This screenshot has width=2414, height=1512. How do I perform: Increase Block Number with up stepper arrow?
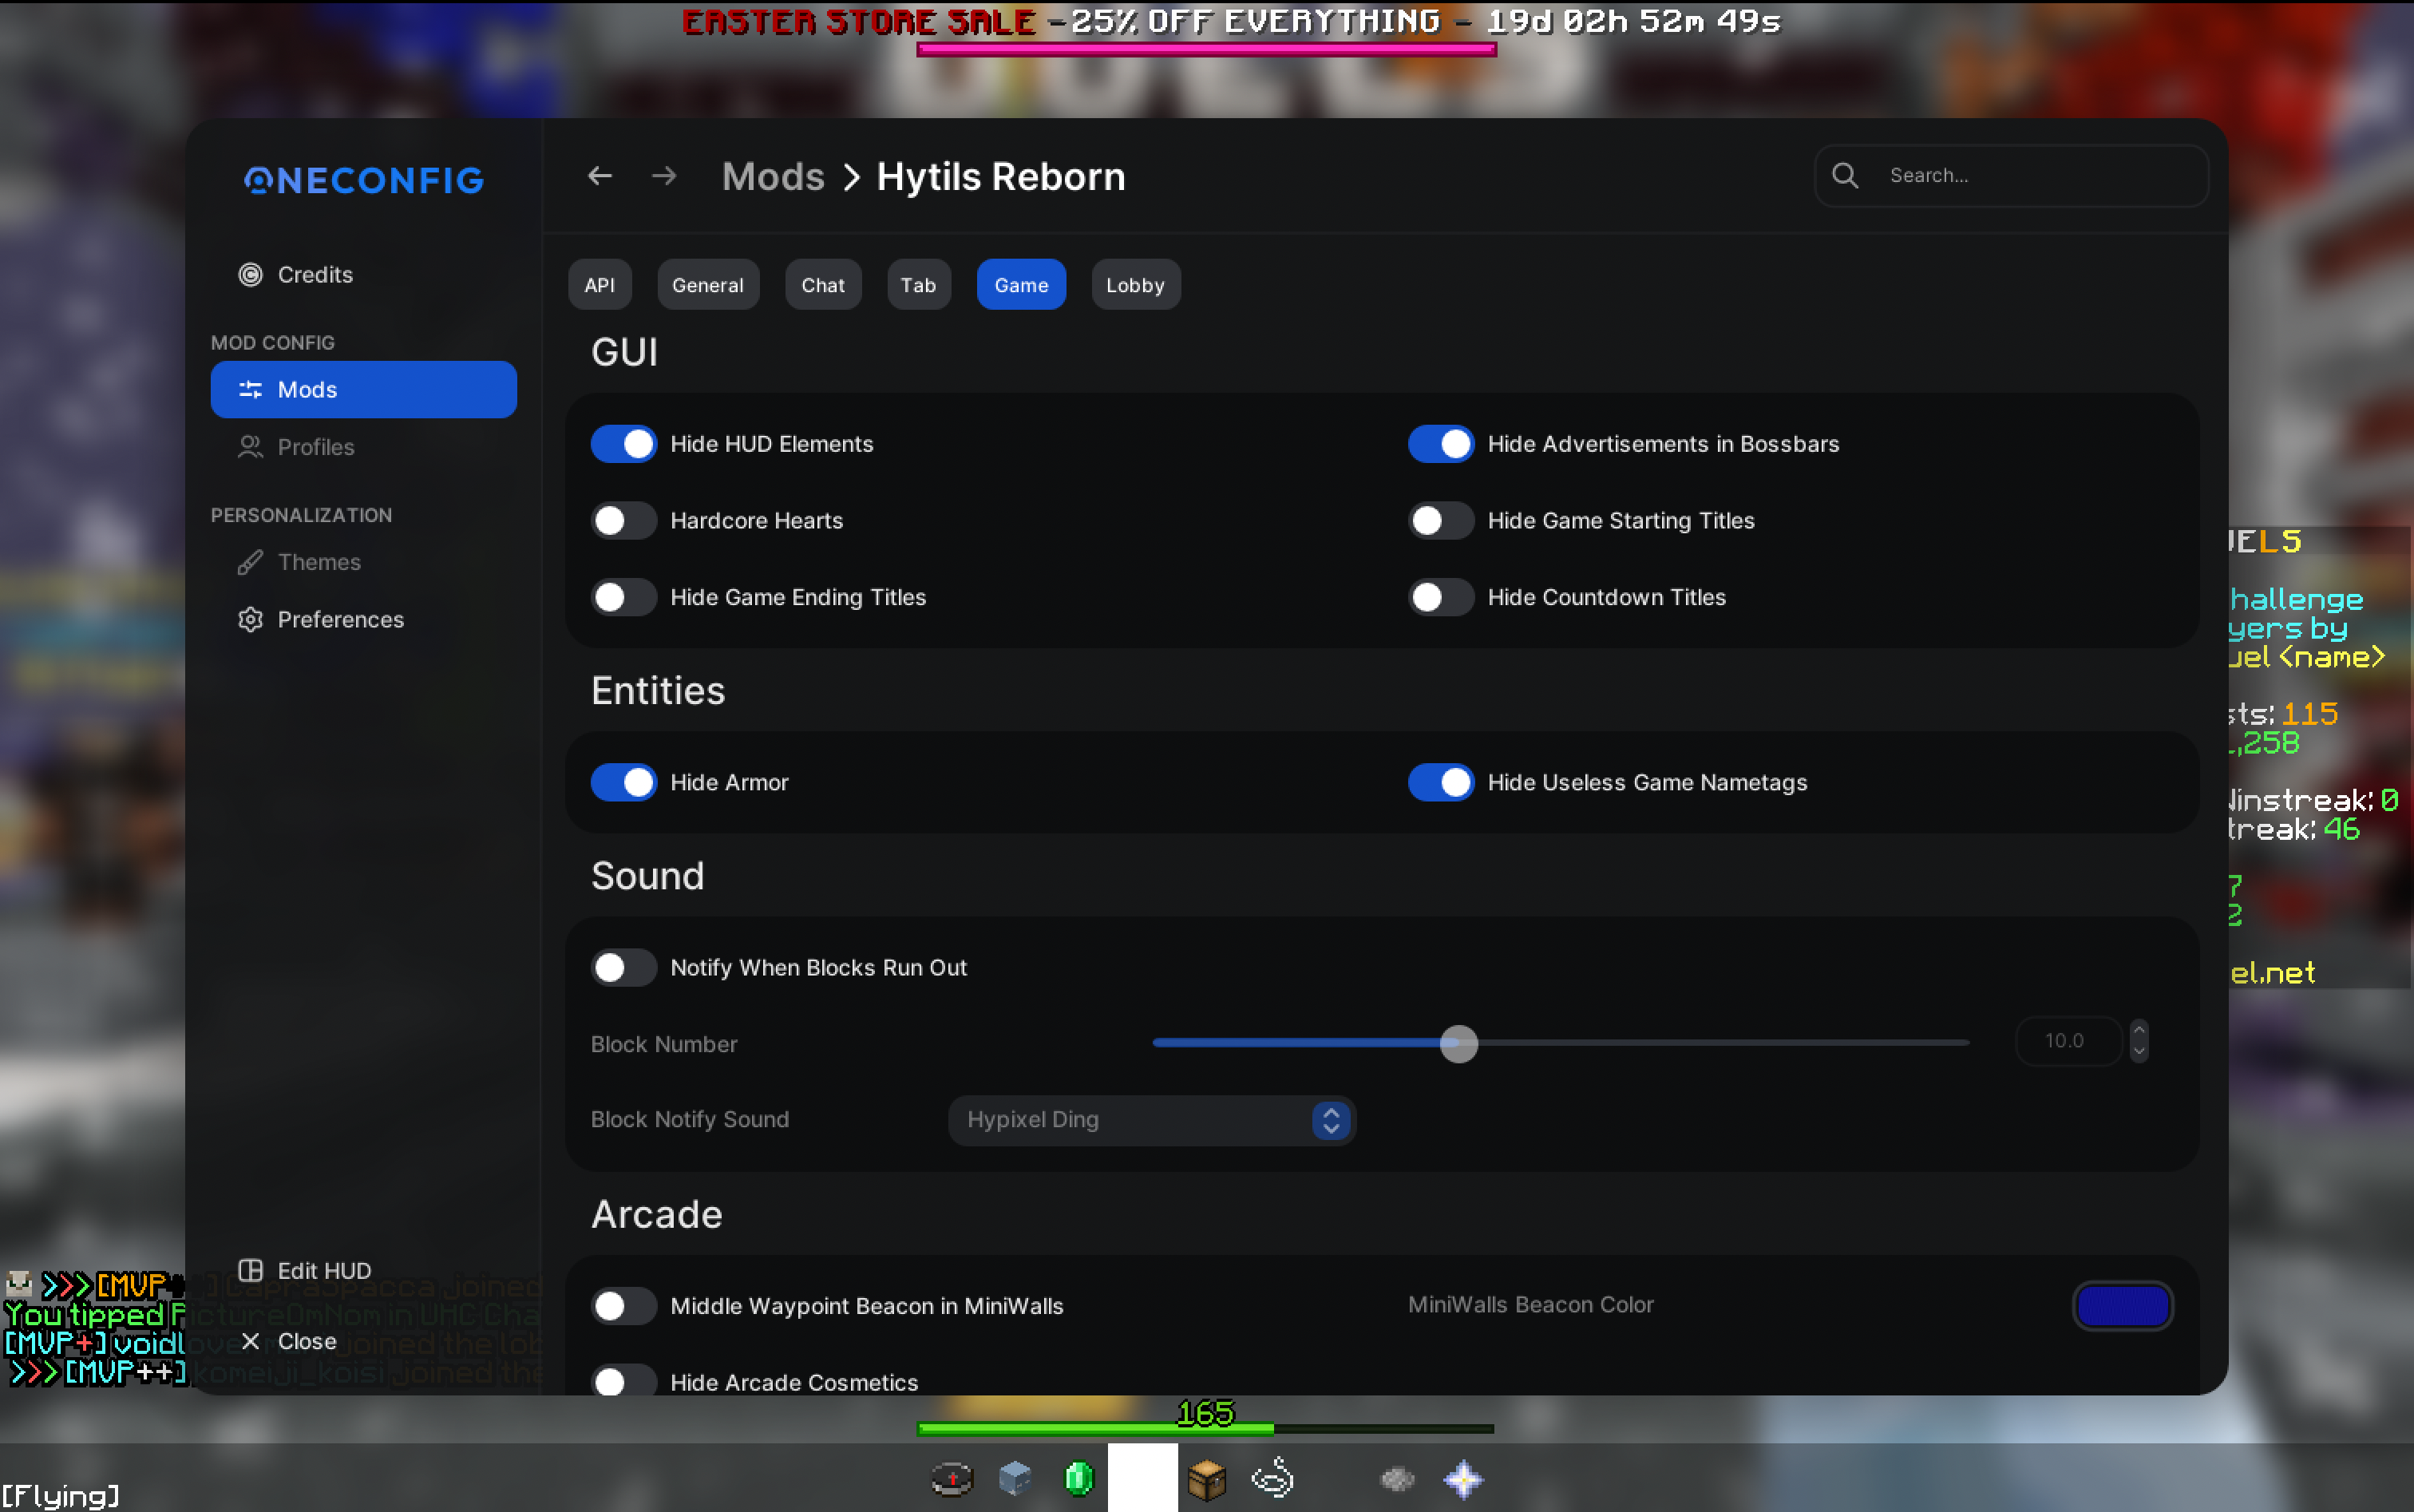[2139, 1030]
